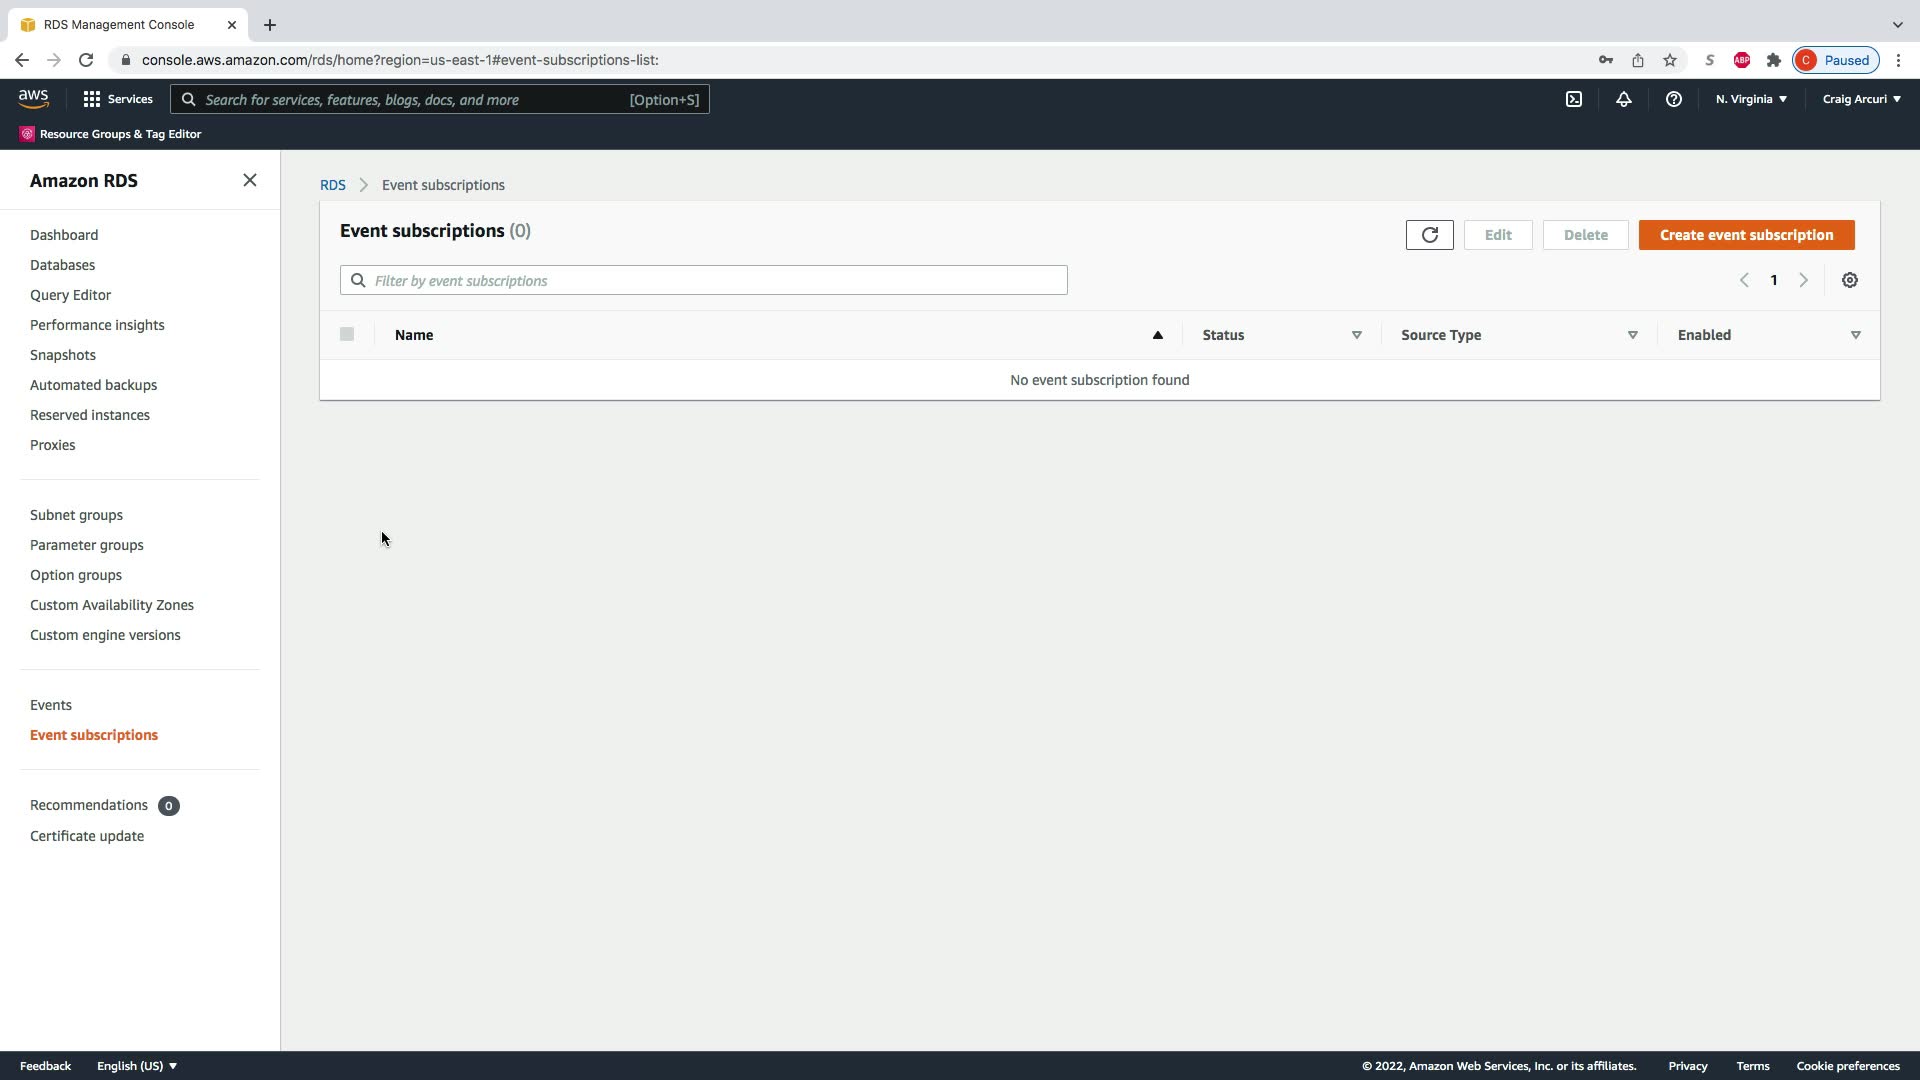Open AWS CloudShell terminal icon
This screenshot has height=1080, width=1920.
pos(1573,99)
